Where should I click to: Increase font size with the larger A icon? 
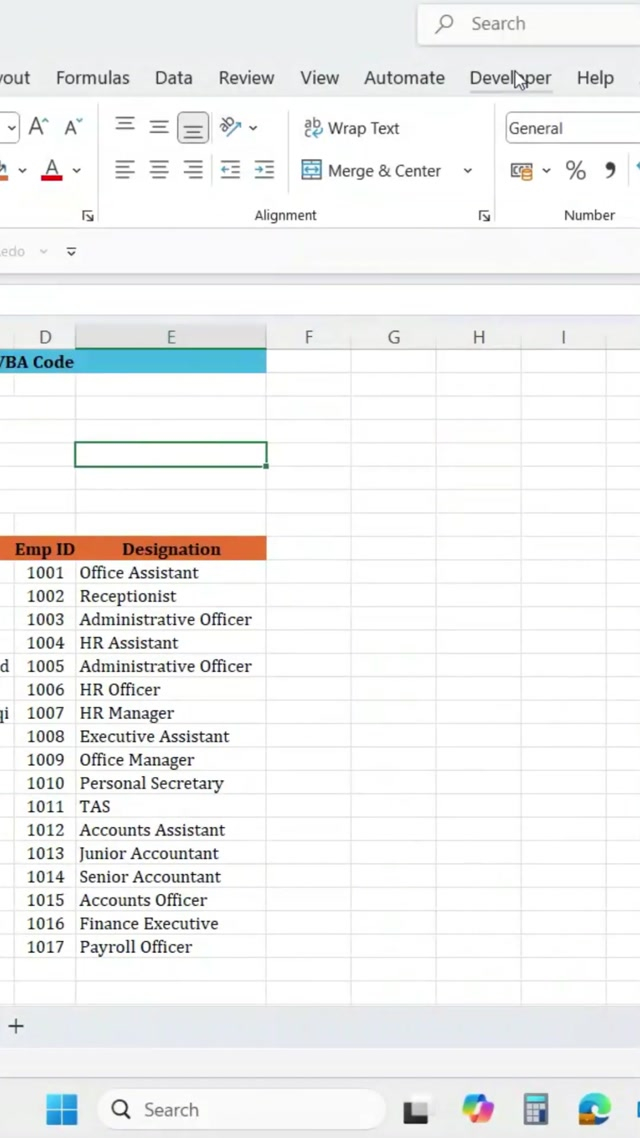(x=38, y=127)
